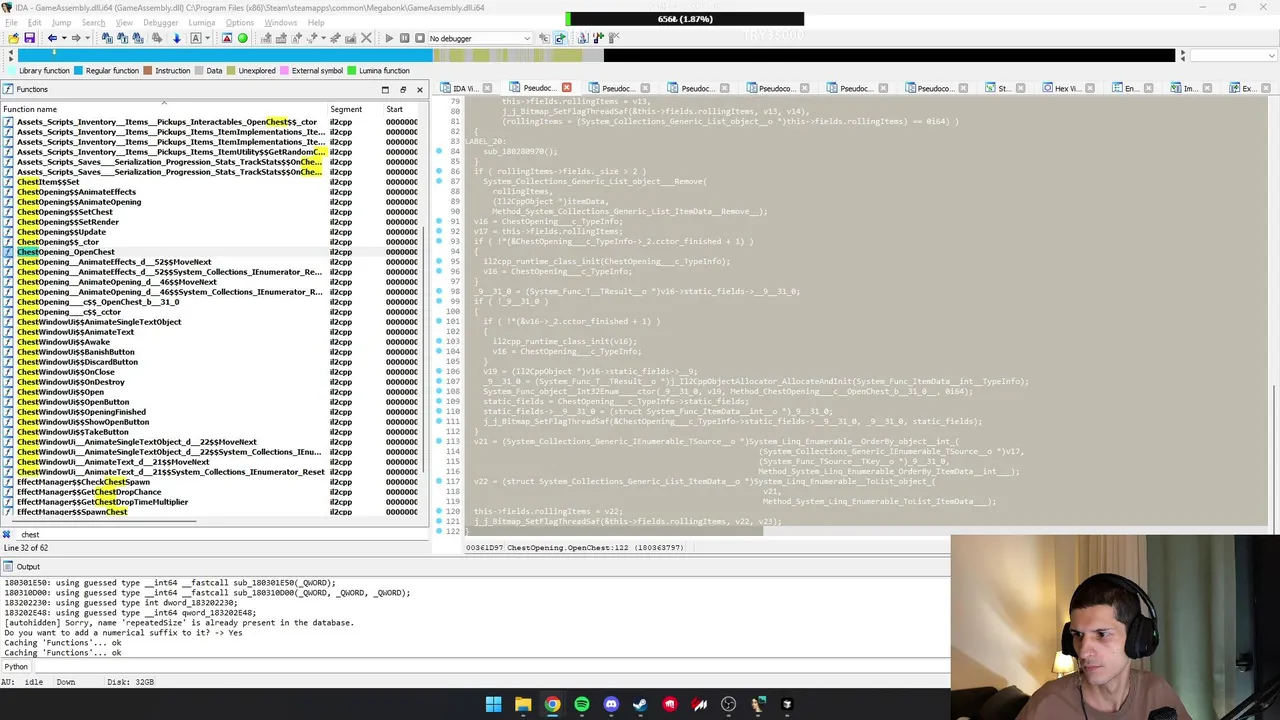Clear the chest filter with the X icon
The width and height of the screenshot is (1280, 720).
point(6,534)
